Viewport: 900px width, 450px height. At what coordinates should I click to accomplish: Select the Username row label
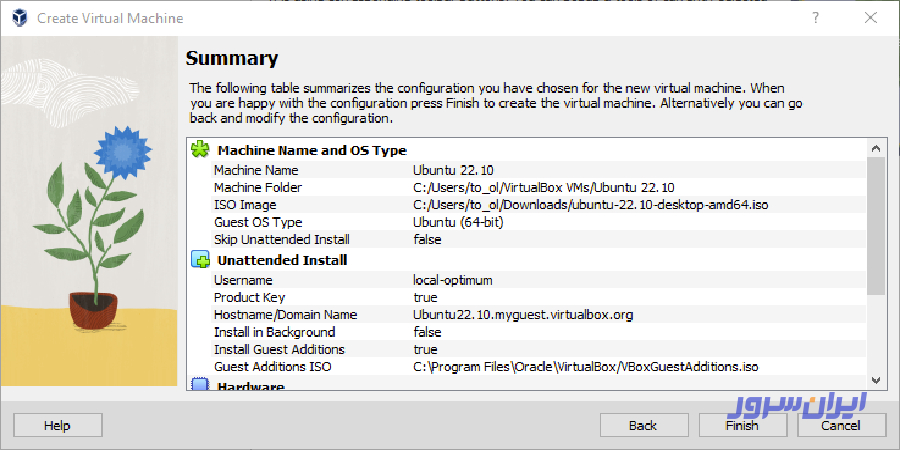243,280
